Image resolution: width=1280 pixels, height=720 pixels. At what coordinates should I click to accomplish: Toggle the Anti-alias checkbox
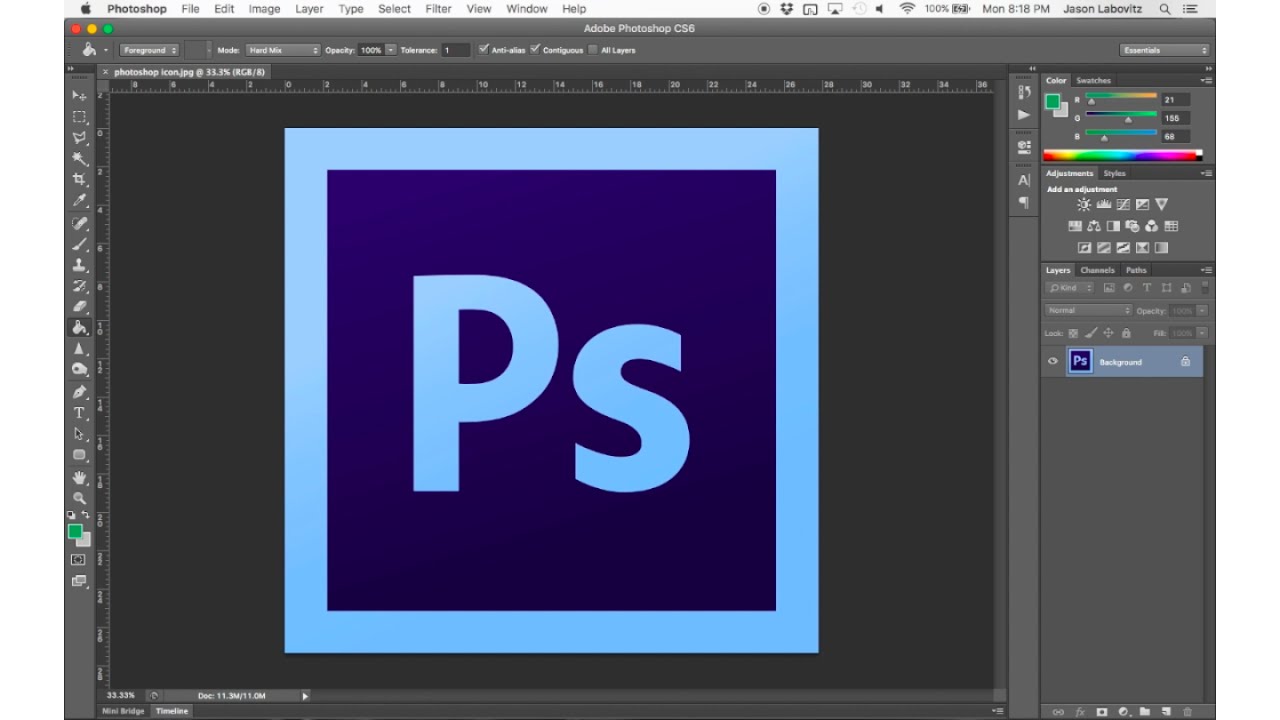[484, 49]
